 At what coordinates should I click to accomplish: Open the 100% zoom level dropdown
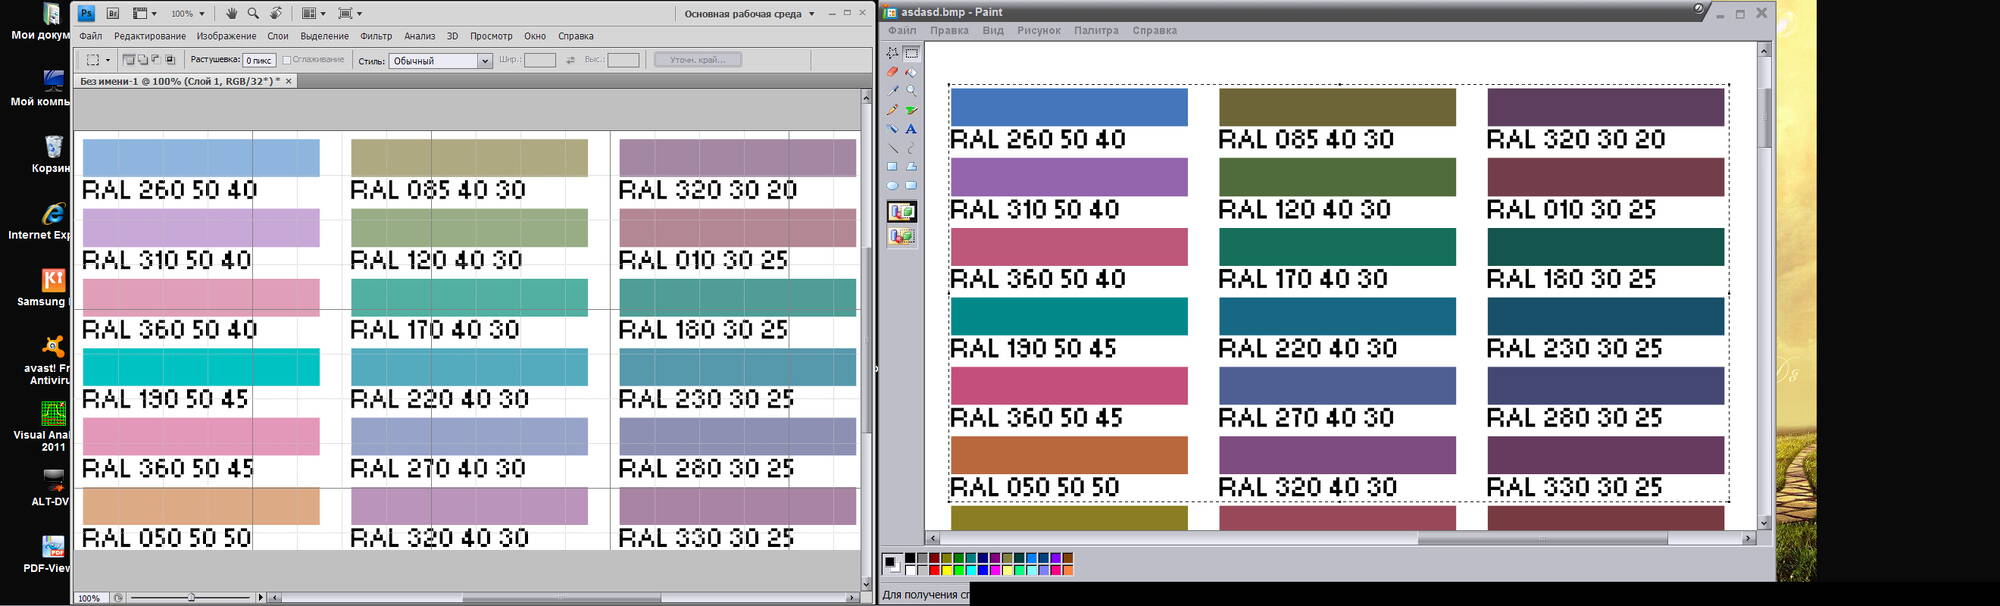point(187,14)
